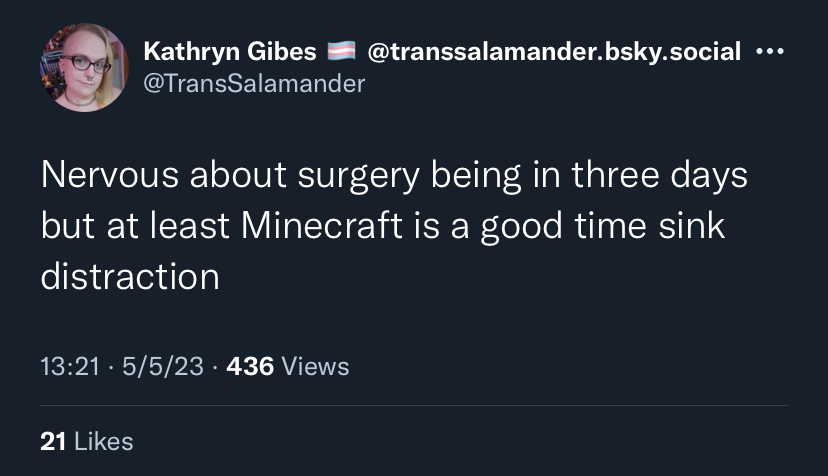The width and height of the screenshot is (828, 476).
Task: Click the bold 436 number
Action: click(250, 366)
